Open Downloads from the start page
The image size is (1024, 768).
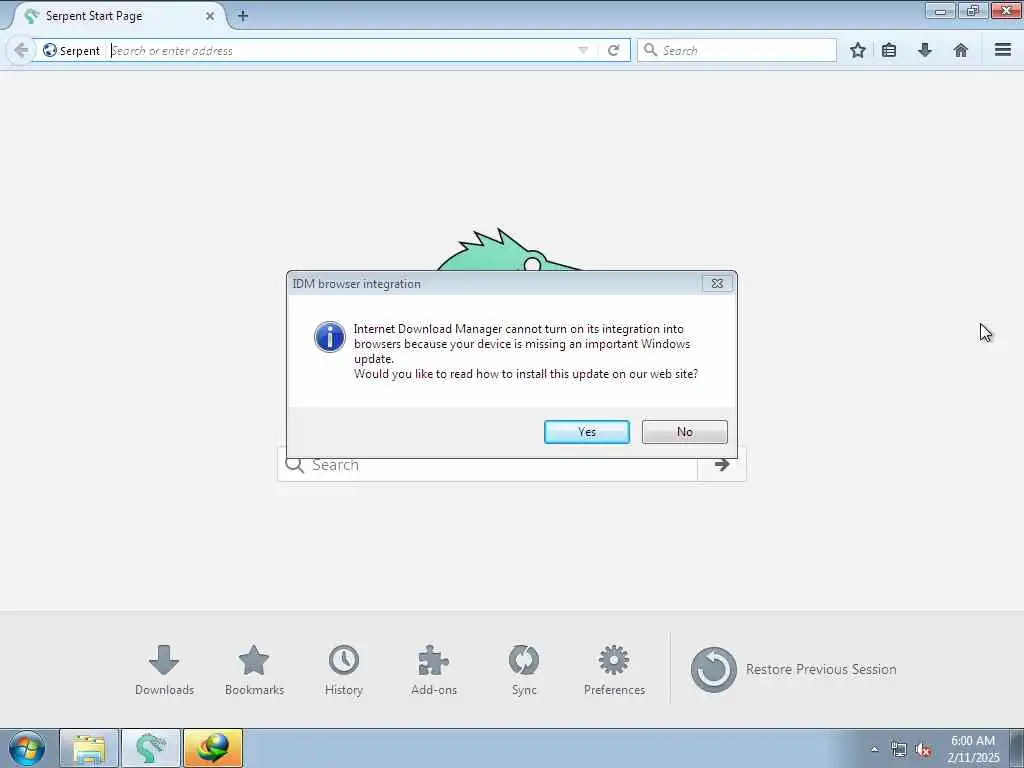(164, 669)
